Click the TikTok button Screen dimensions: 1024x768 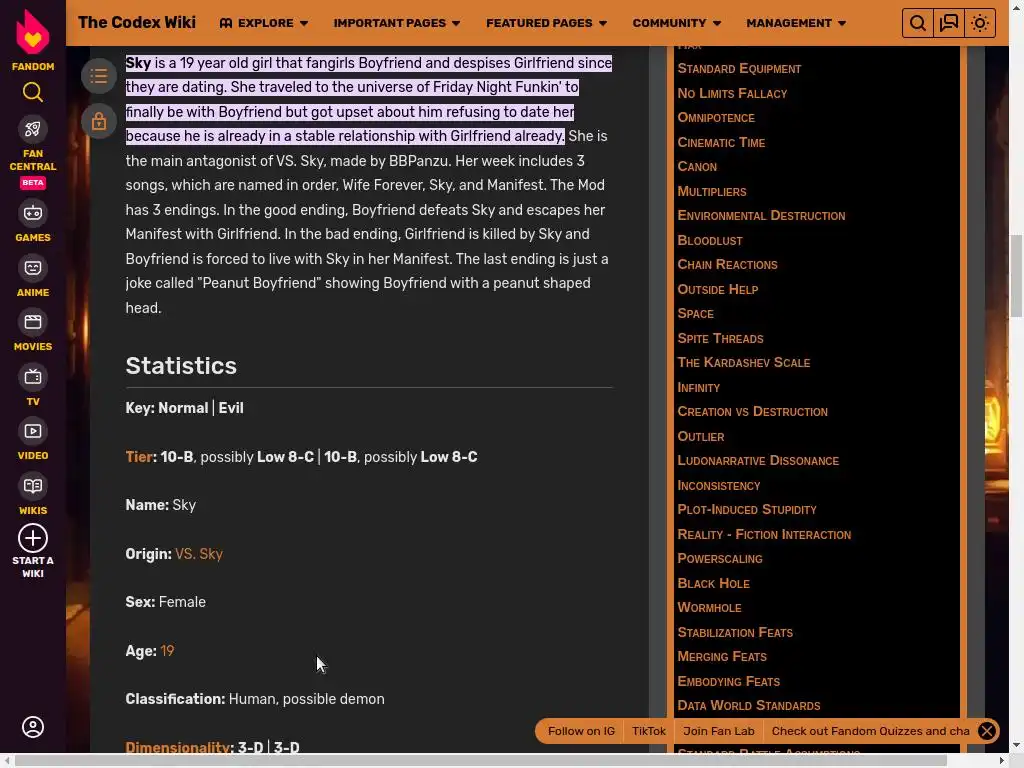[648, 731]
